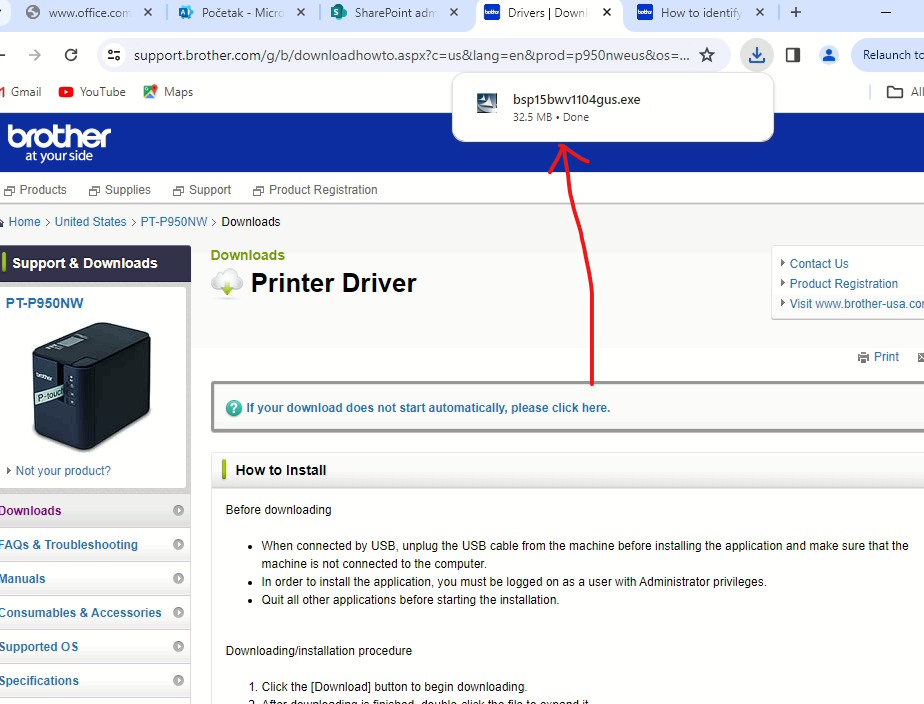The width and height of the screenshot is (924, 704).
Task: Switch to the Početak - Microsoft tab
Action: pos(242,12)
